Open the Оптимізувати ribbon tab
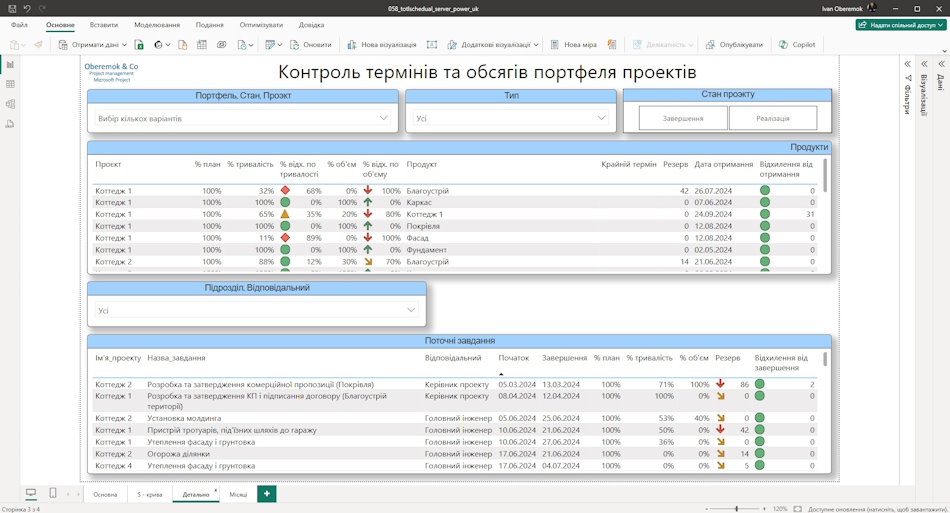Screen dimensions: 950x513 (261, 25)
